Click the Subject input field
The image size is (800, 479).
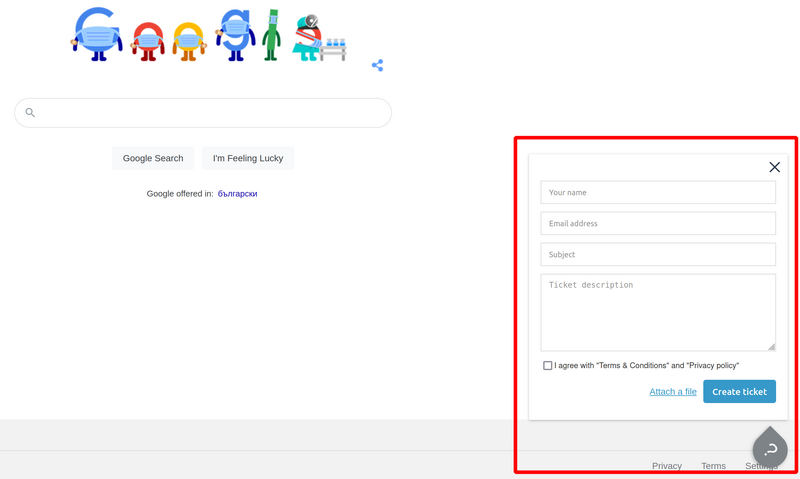coord(657,254)
